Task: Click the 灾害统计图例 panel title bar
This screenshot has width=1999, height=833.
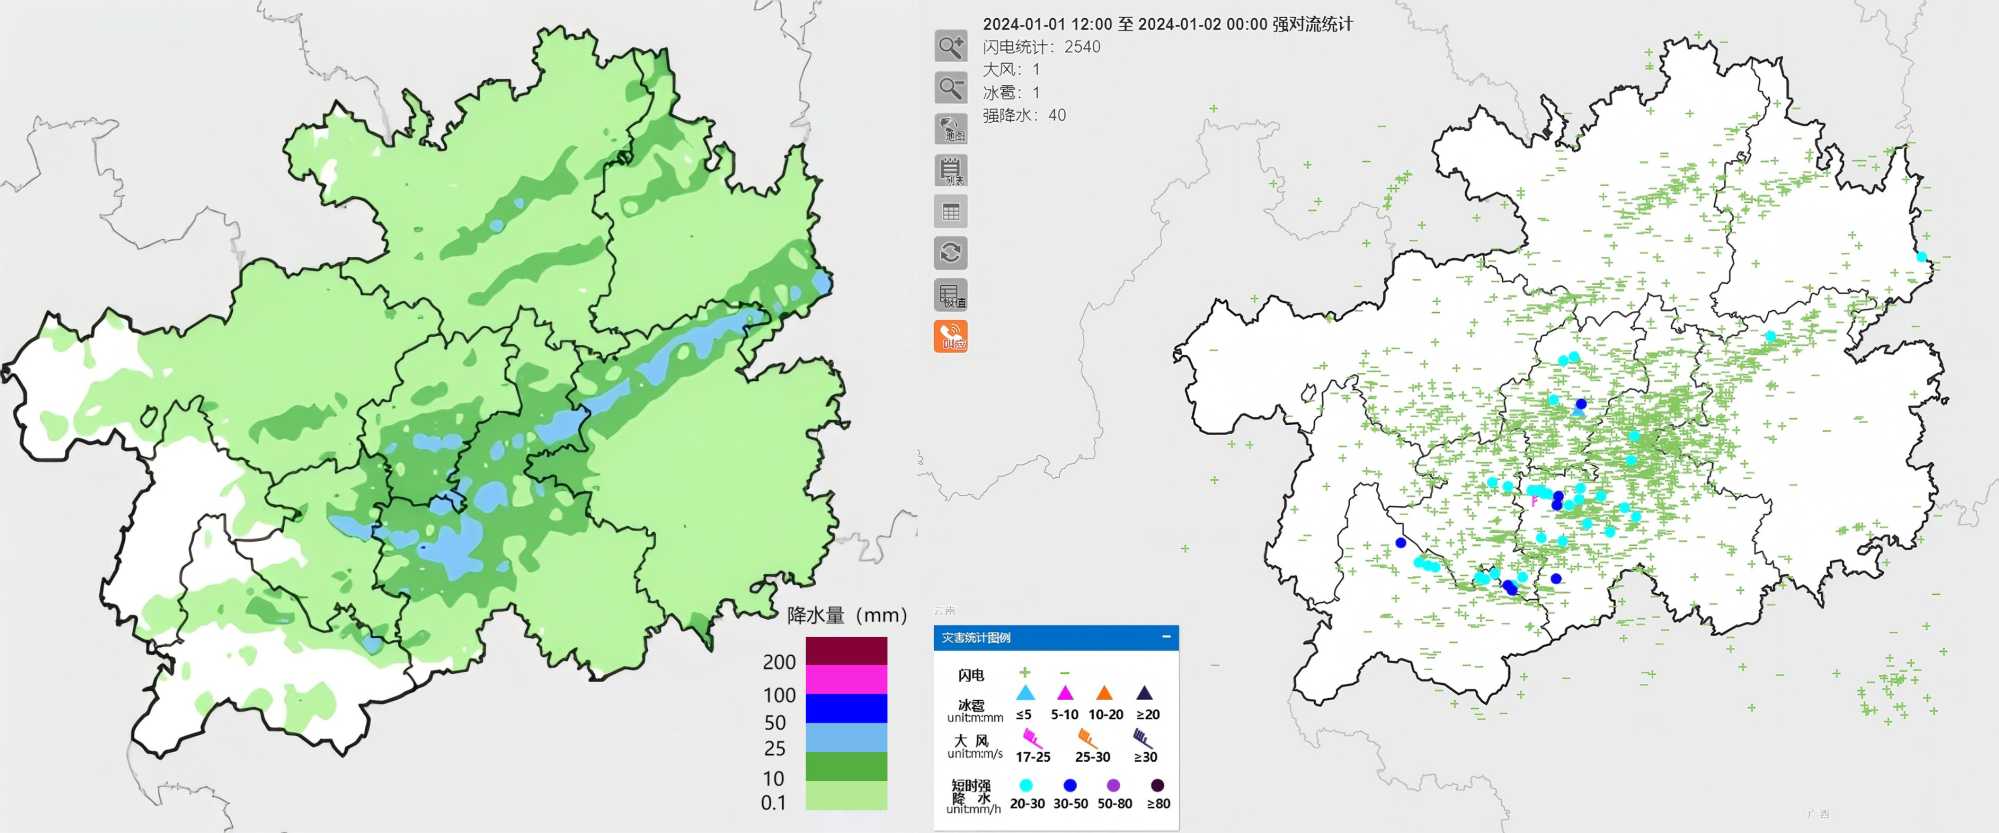Action: click(1040, 637)
